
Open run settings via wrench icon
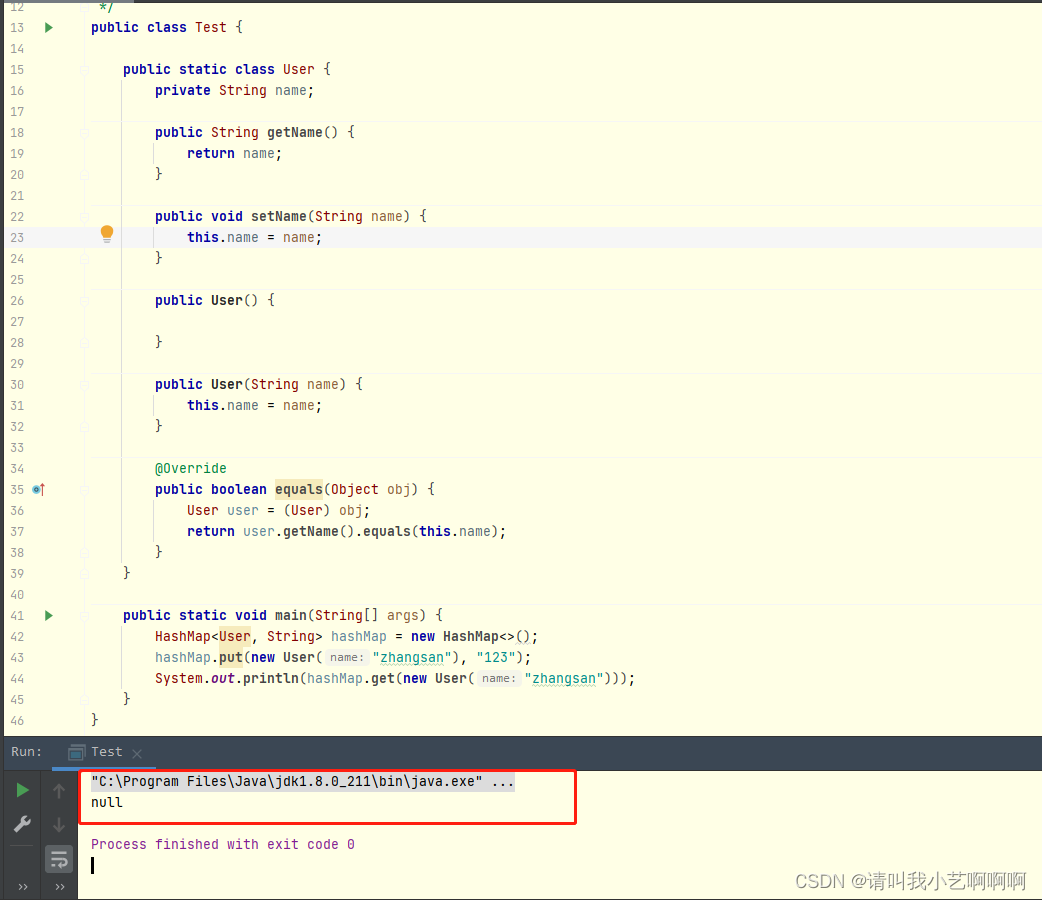pyautogui.click(x=22, y=824)
